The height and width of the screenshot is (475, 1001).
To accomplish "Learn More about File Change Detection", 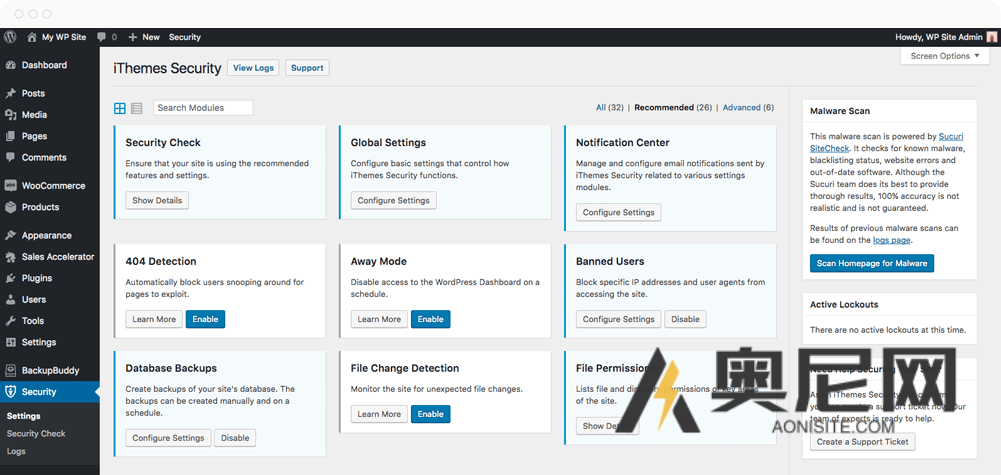I will 379,414.
